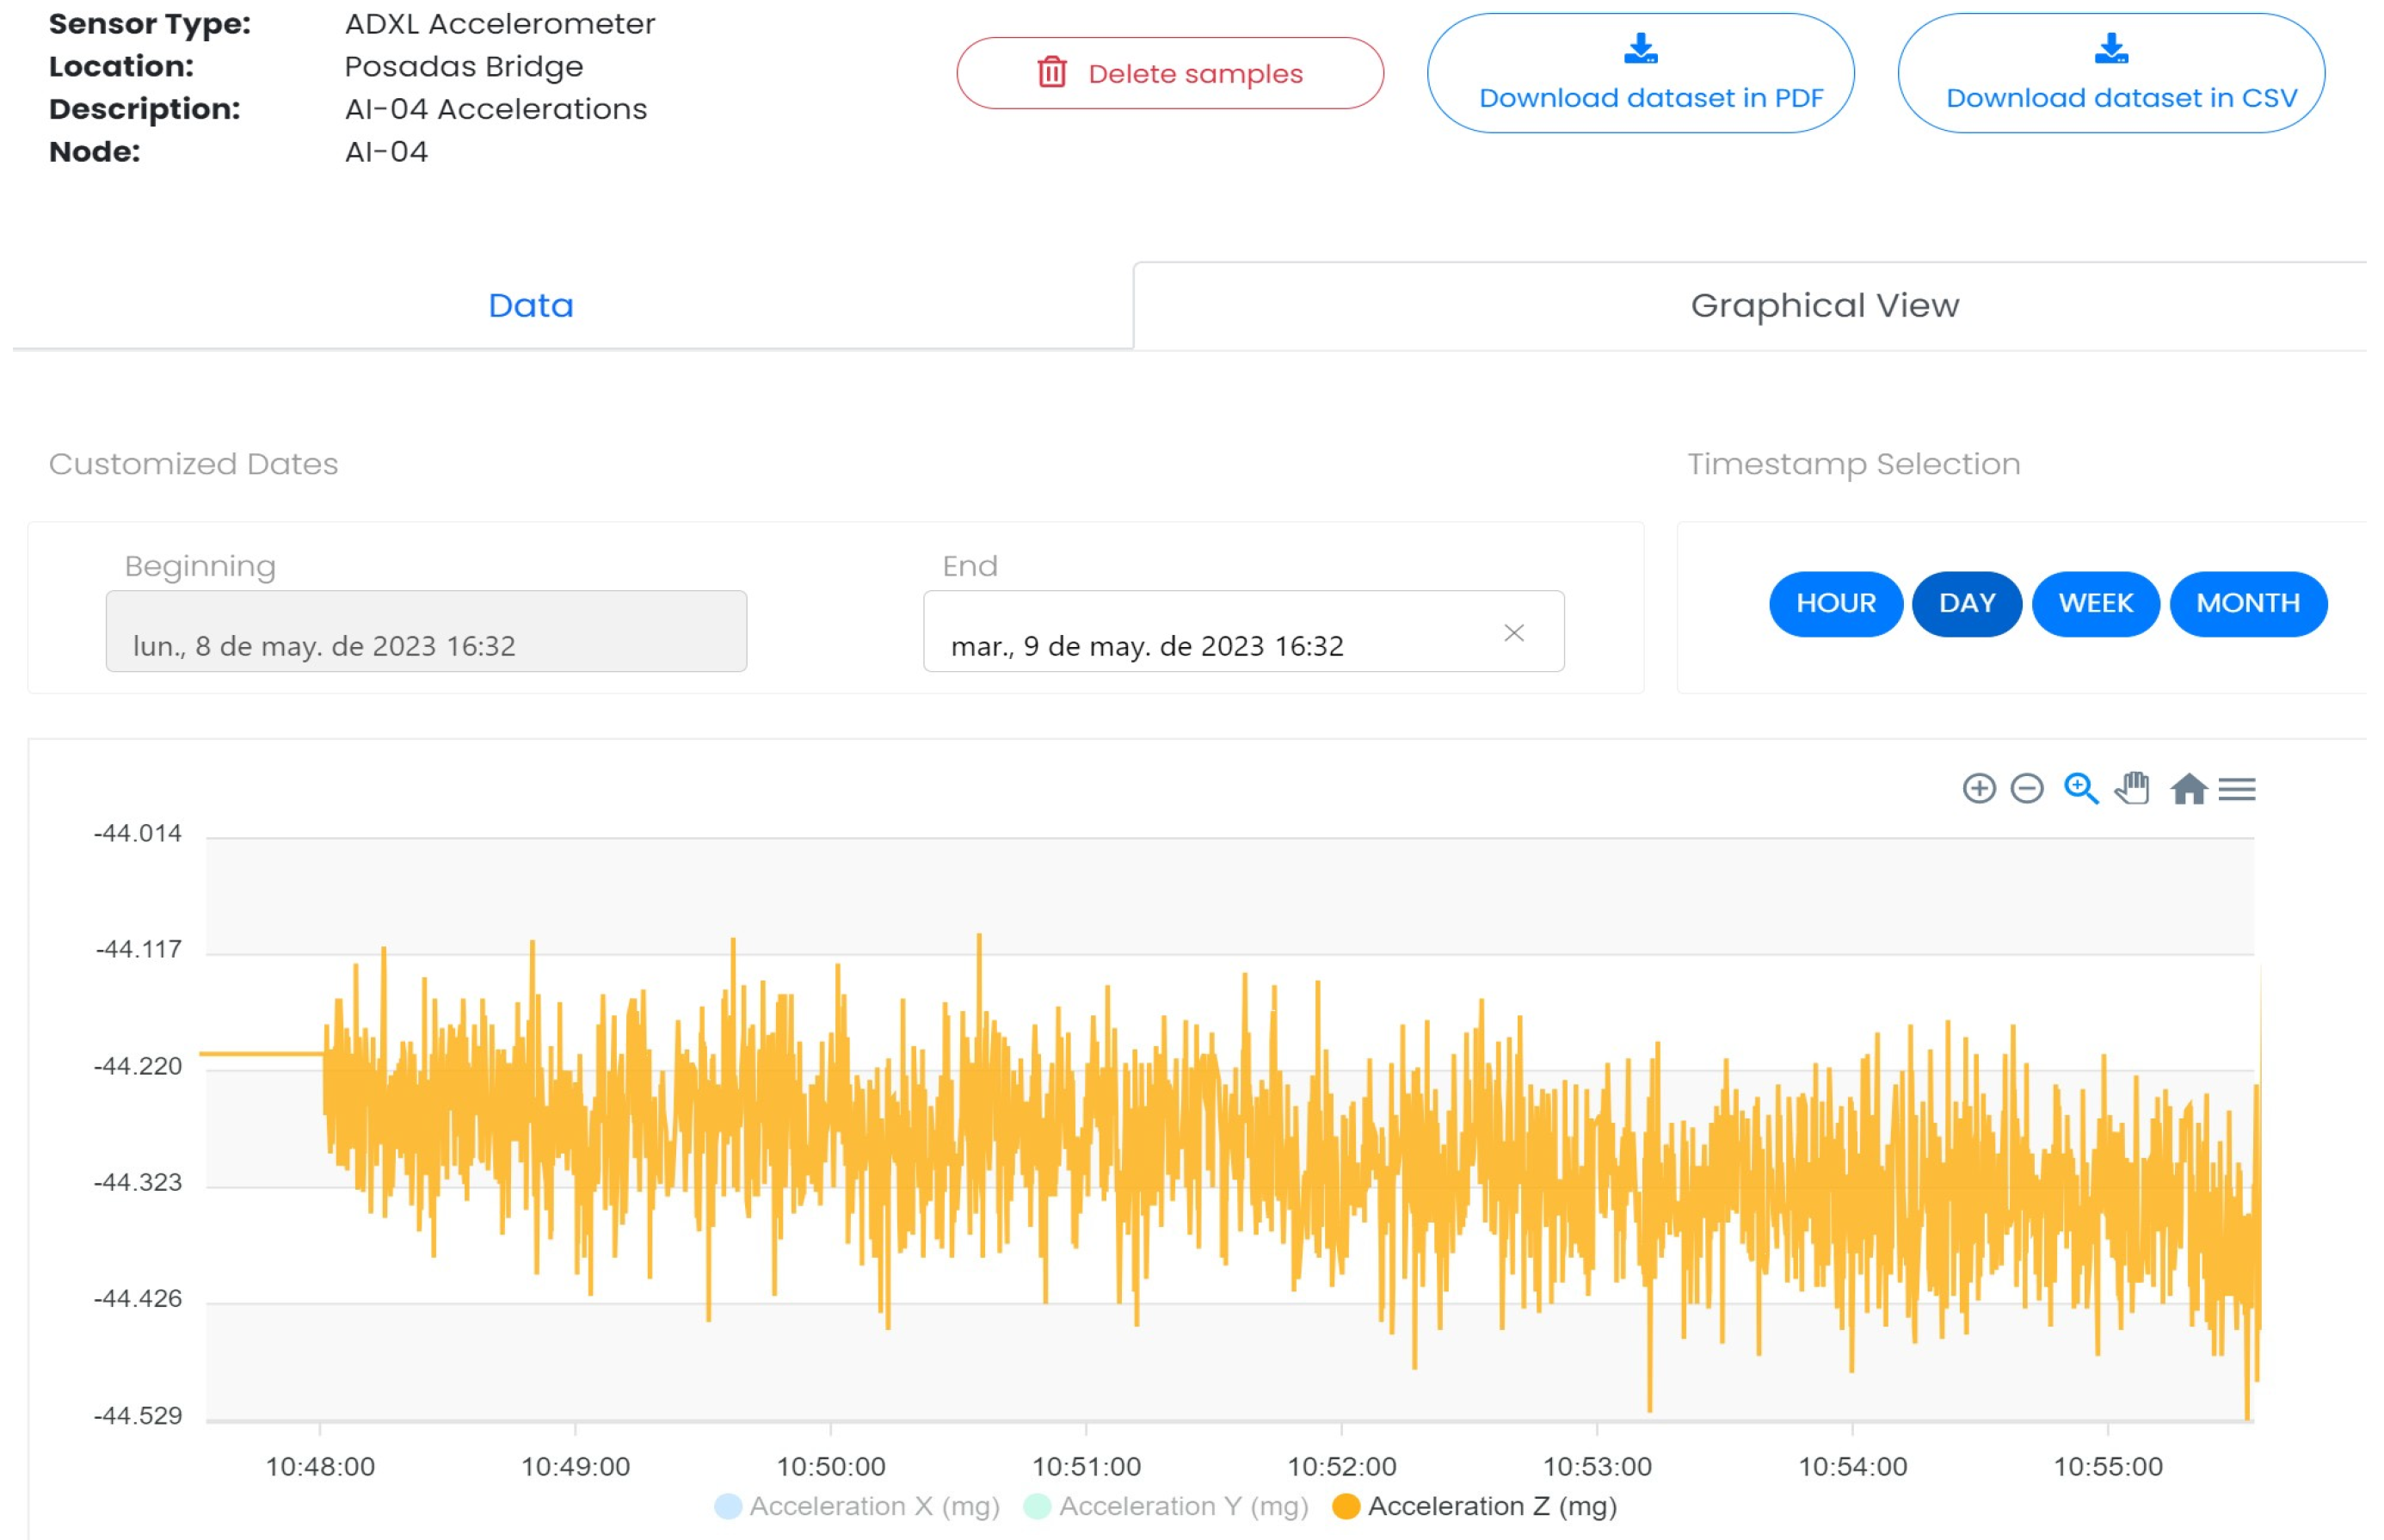Viewport: 2384px width, 1540px height.
Task: Click the Acceleration Z orange legend marker
Action: click(x=1346, y=1506)
